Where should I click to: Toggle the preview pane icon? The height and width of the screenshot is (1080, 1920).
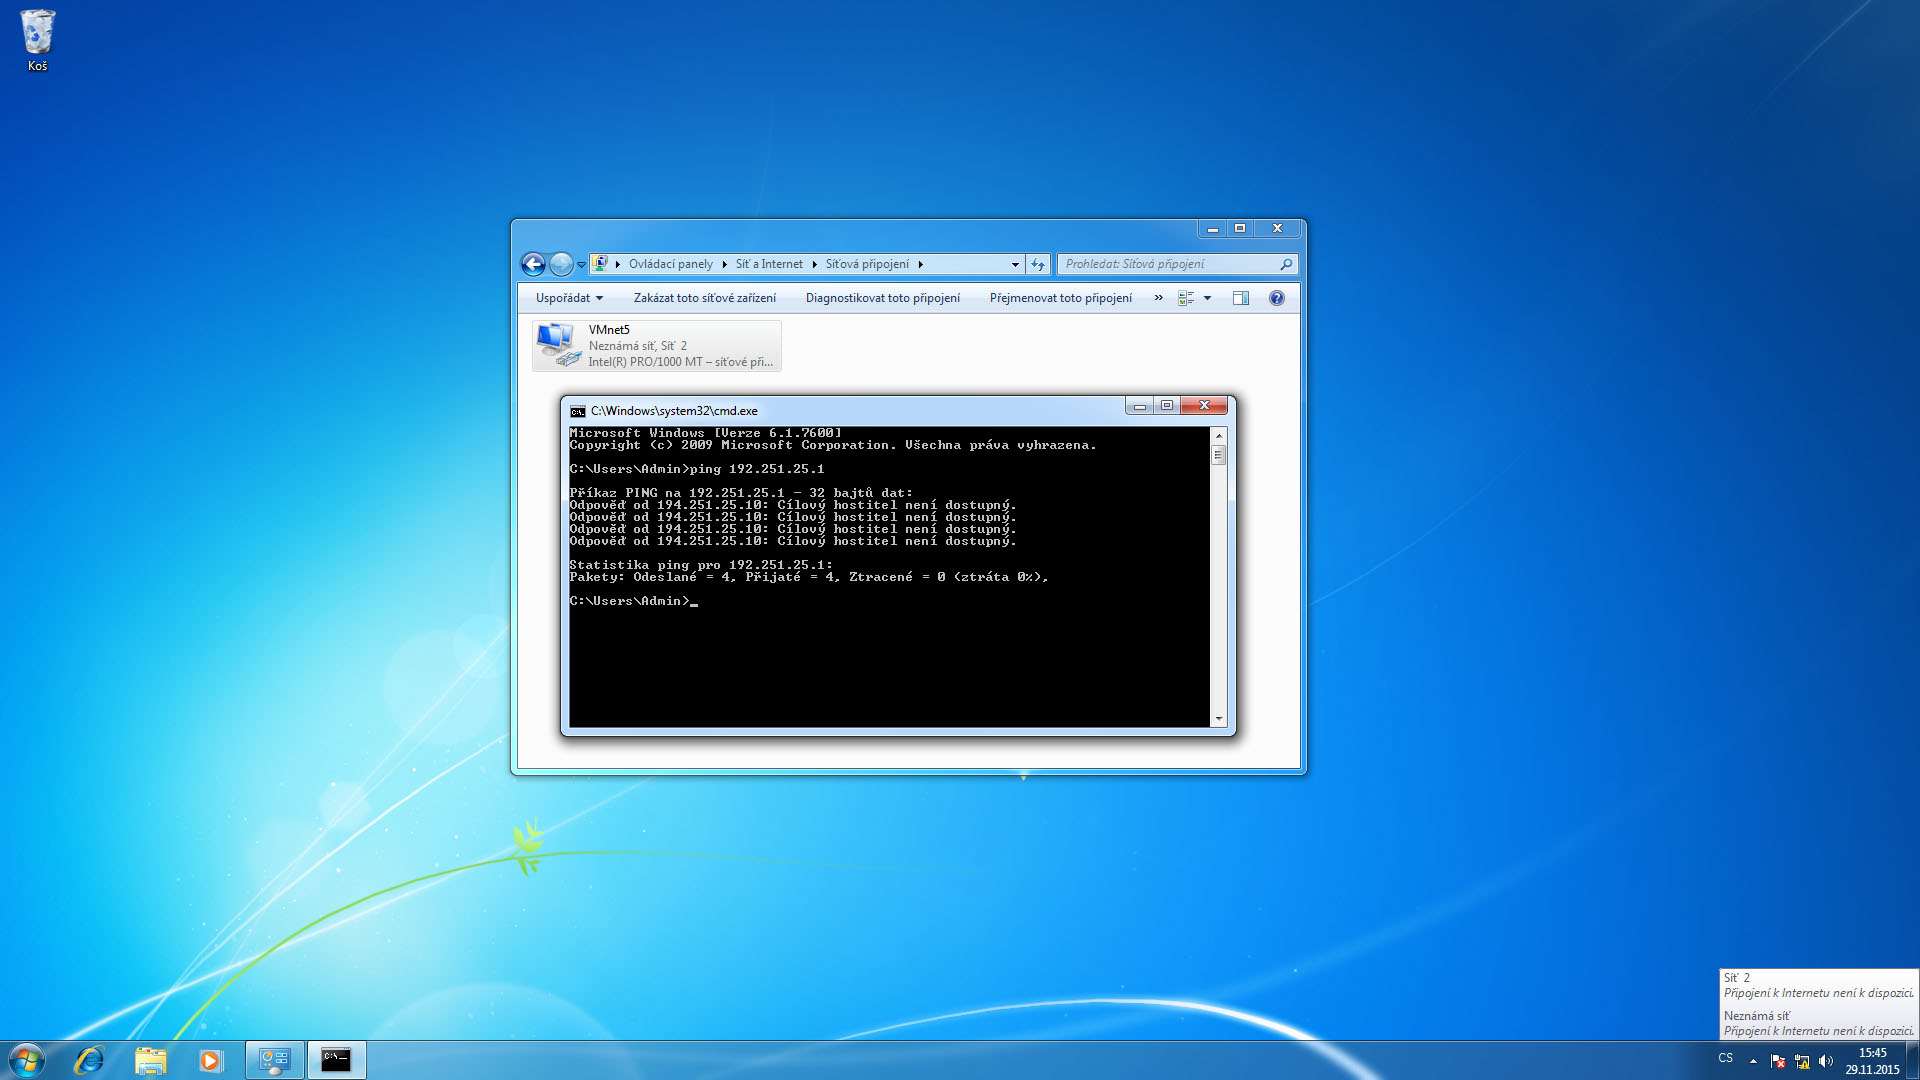1241,298
